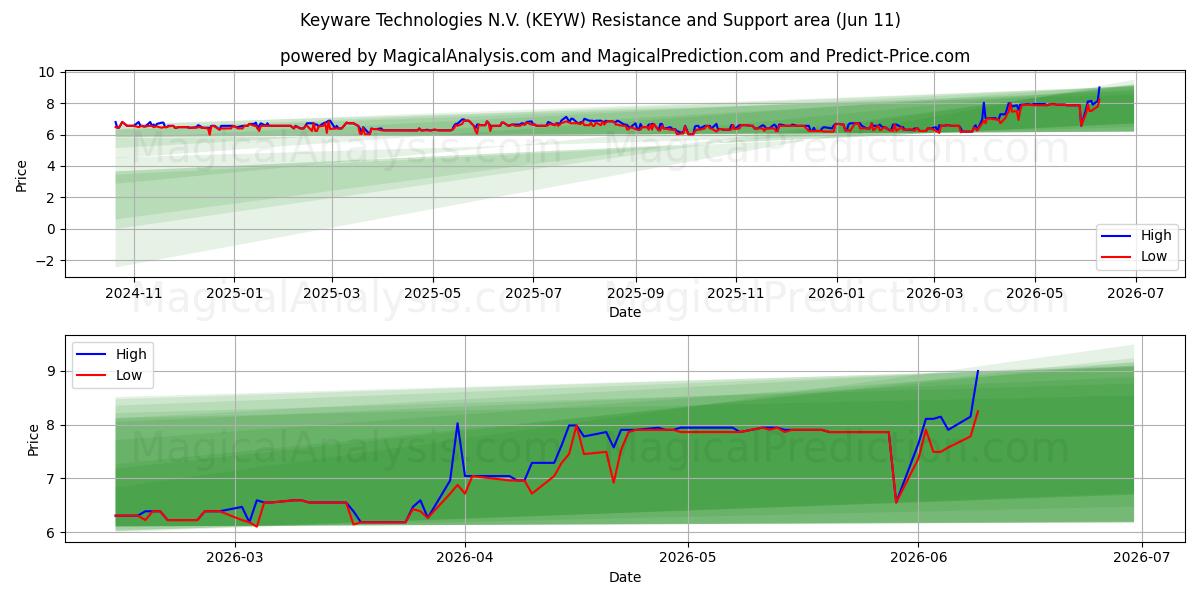The height and width of the screenshot is (600, 1200).
Task: Click the 2025-03 date tick label
Action: coord(331,294)
